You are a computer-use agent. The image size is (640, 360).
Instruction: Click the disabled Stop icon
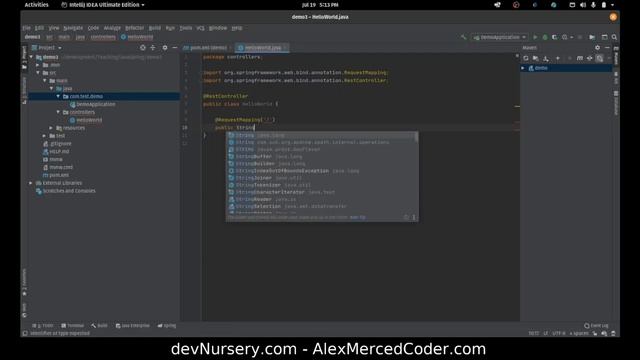(580, 37)
